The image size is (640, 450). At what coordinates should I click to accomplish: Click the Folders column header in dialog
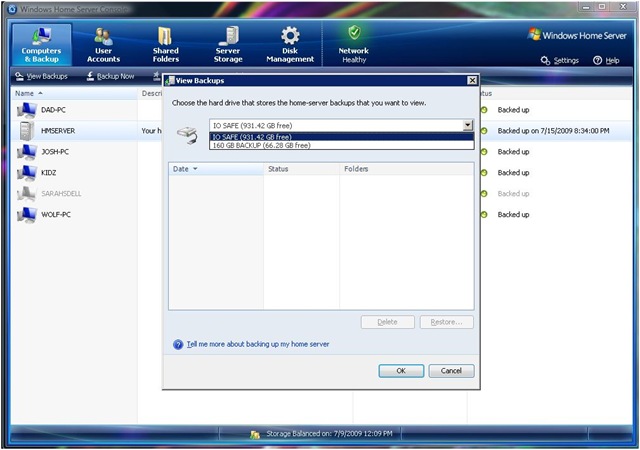[407, 169]
